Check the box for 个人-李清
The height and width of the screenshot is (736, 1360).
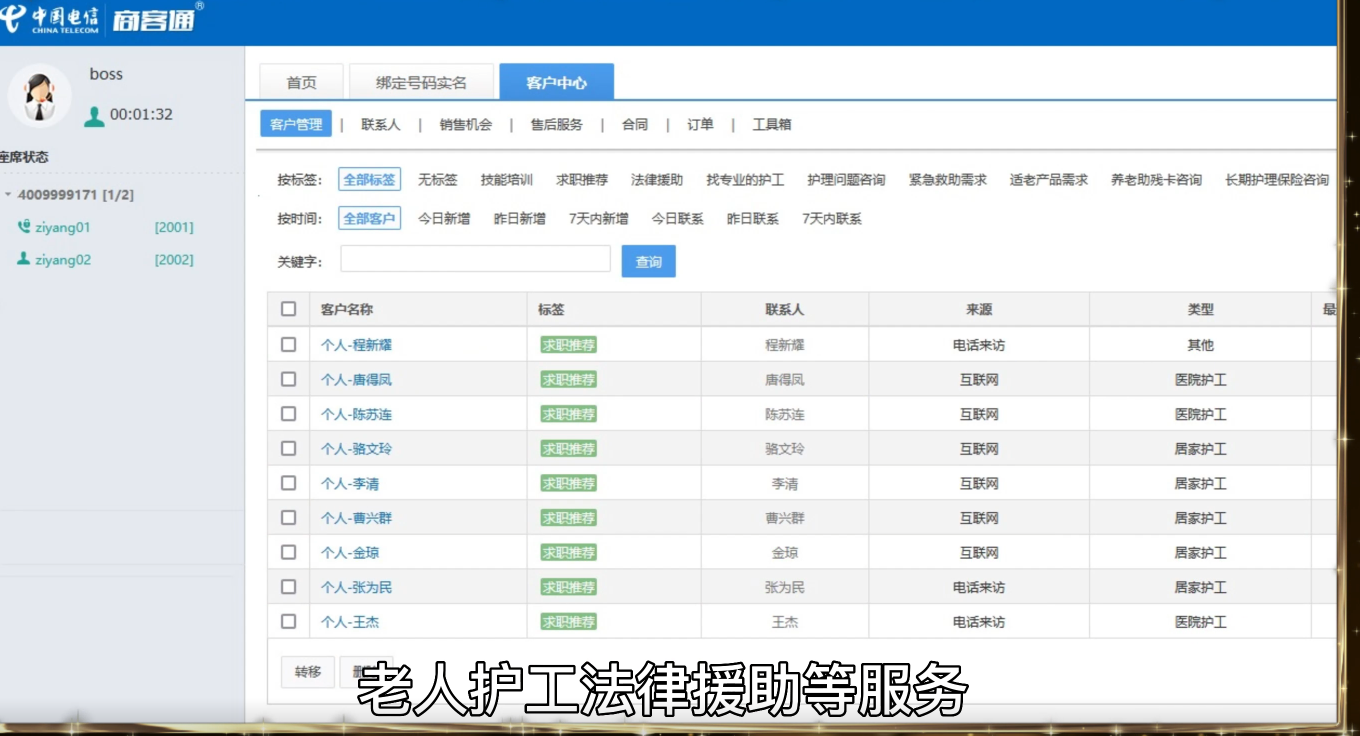288,483
